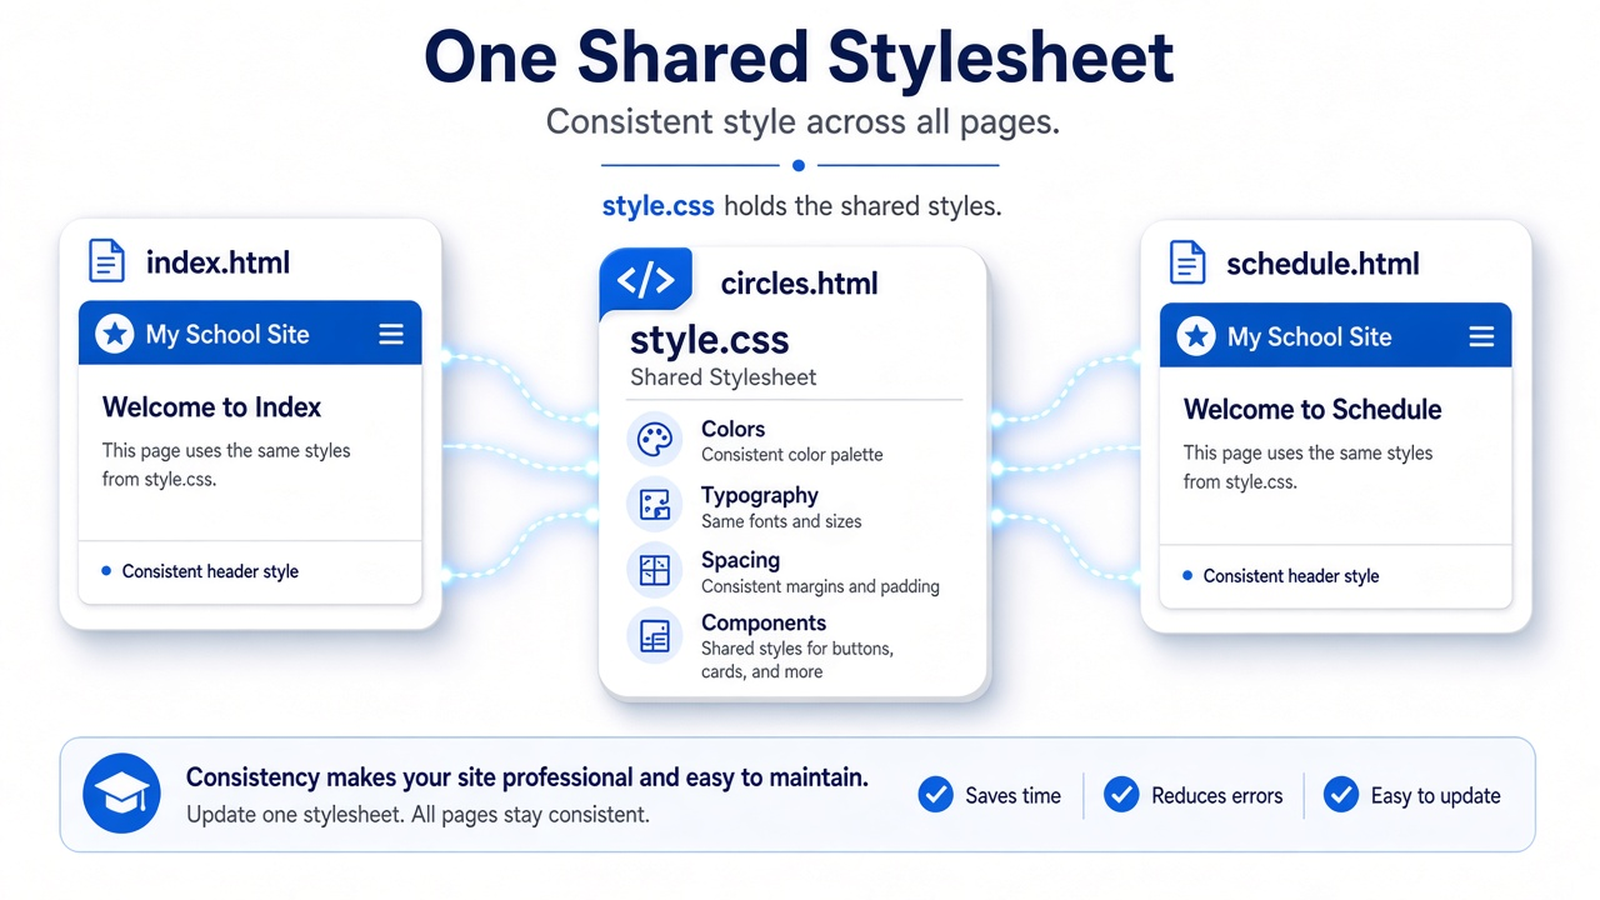Click the Welcome to Schedule heading
The width and height of the screenshot is (1600, 900).
pyautogui.click(x=1313, y=409)
